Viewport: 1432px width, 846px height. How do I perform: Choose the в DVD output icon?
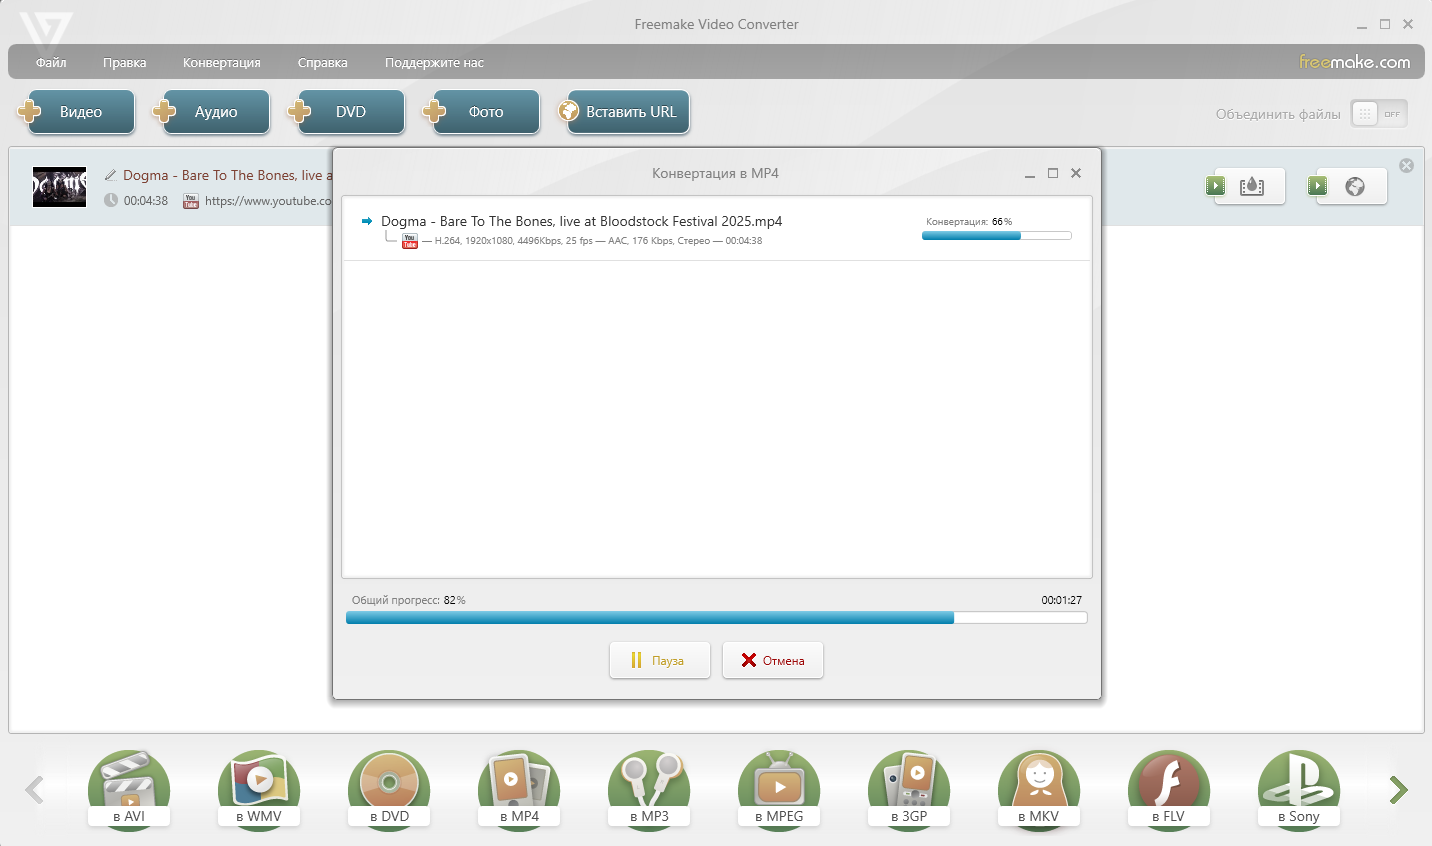pyautogui.click(x=389, y=789)
